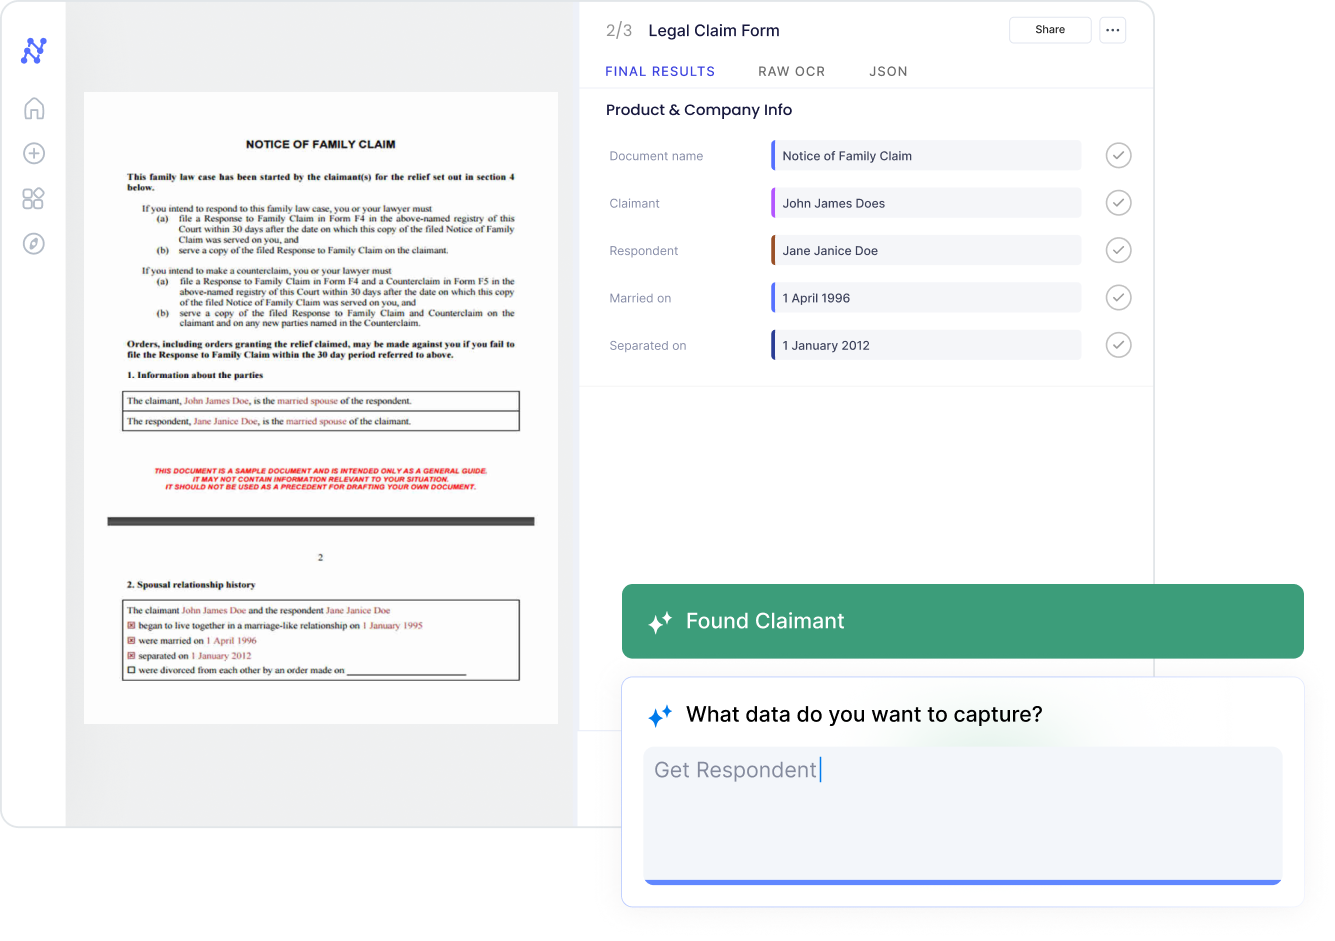
Task: Select the compass explore icon in the sidebar
Action: [33, 243]
